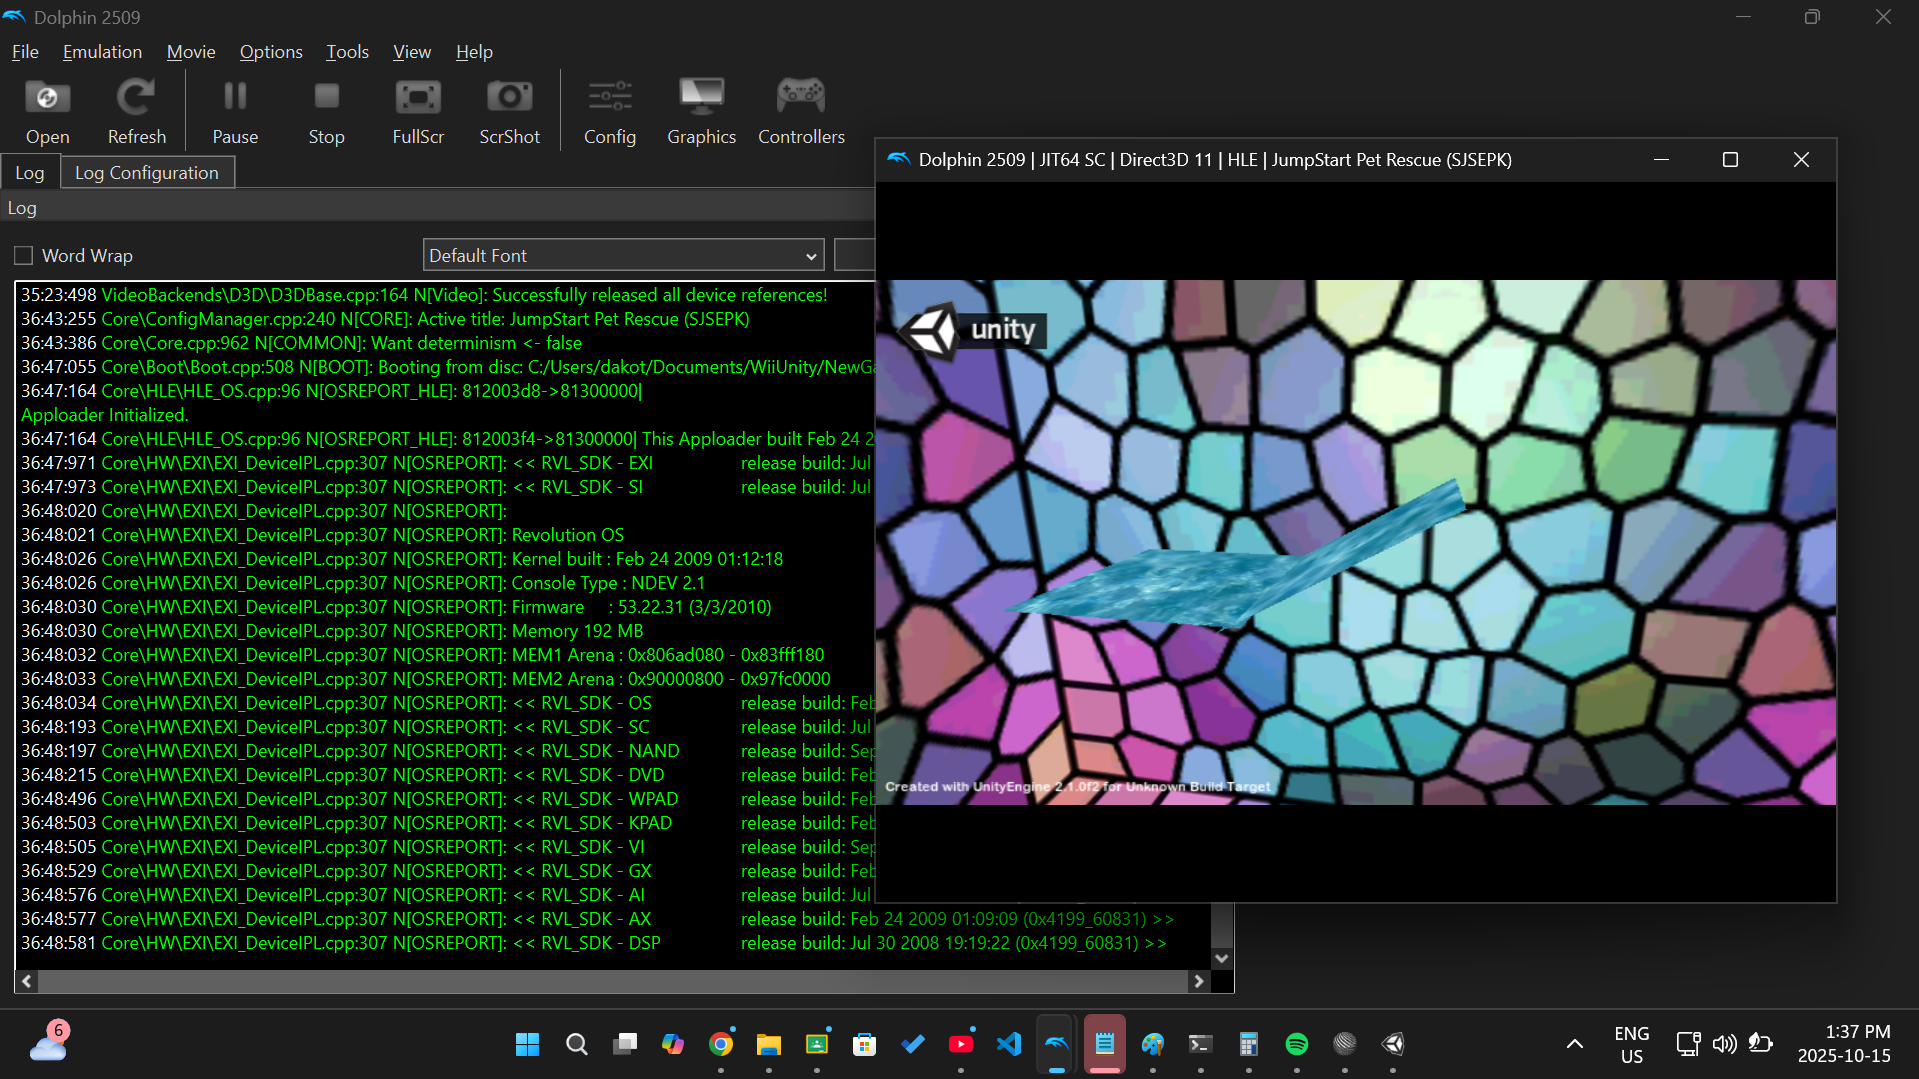The height and width of the screenshot is (1079, 1919).
Task: Open Microsoft To Do from the taskbar
Action: pyautogui.click(x=913, y=1044)
